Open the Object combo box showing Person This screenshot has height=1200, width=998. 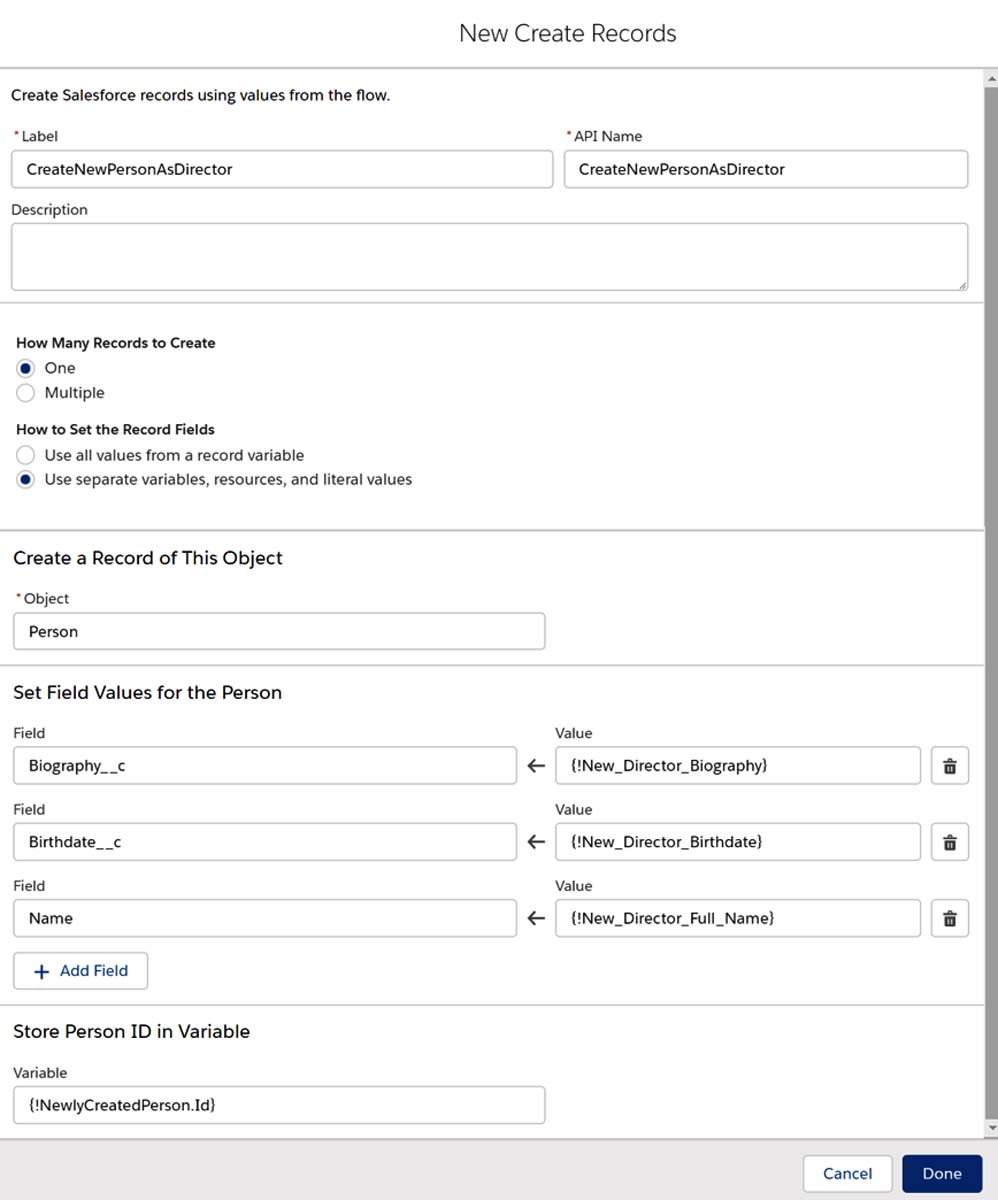coord(279,632)
